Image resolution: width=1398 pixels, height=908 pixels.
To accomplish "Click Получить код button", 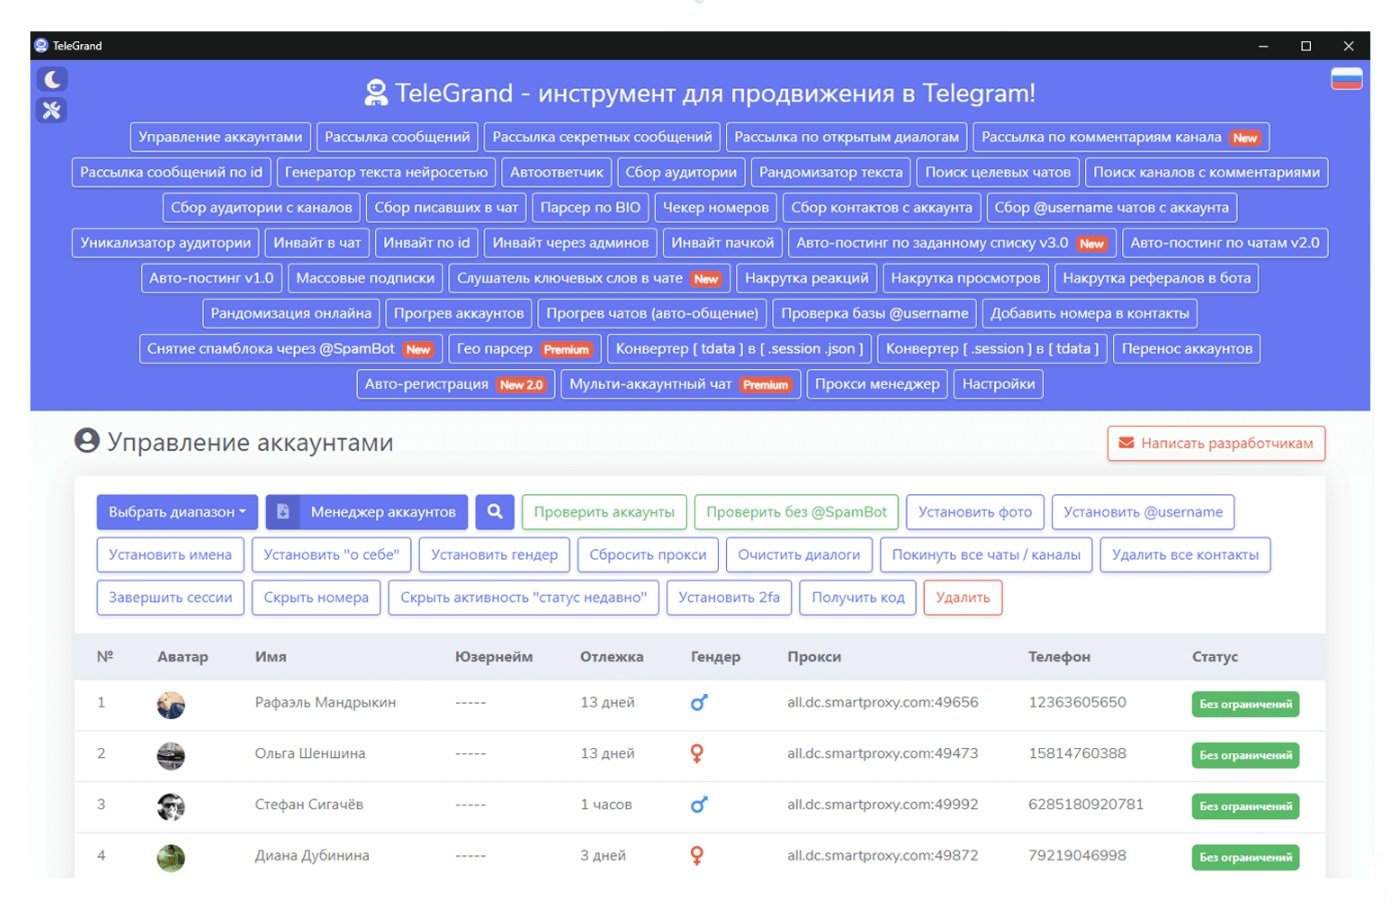I will [858, 598].
